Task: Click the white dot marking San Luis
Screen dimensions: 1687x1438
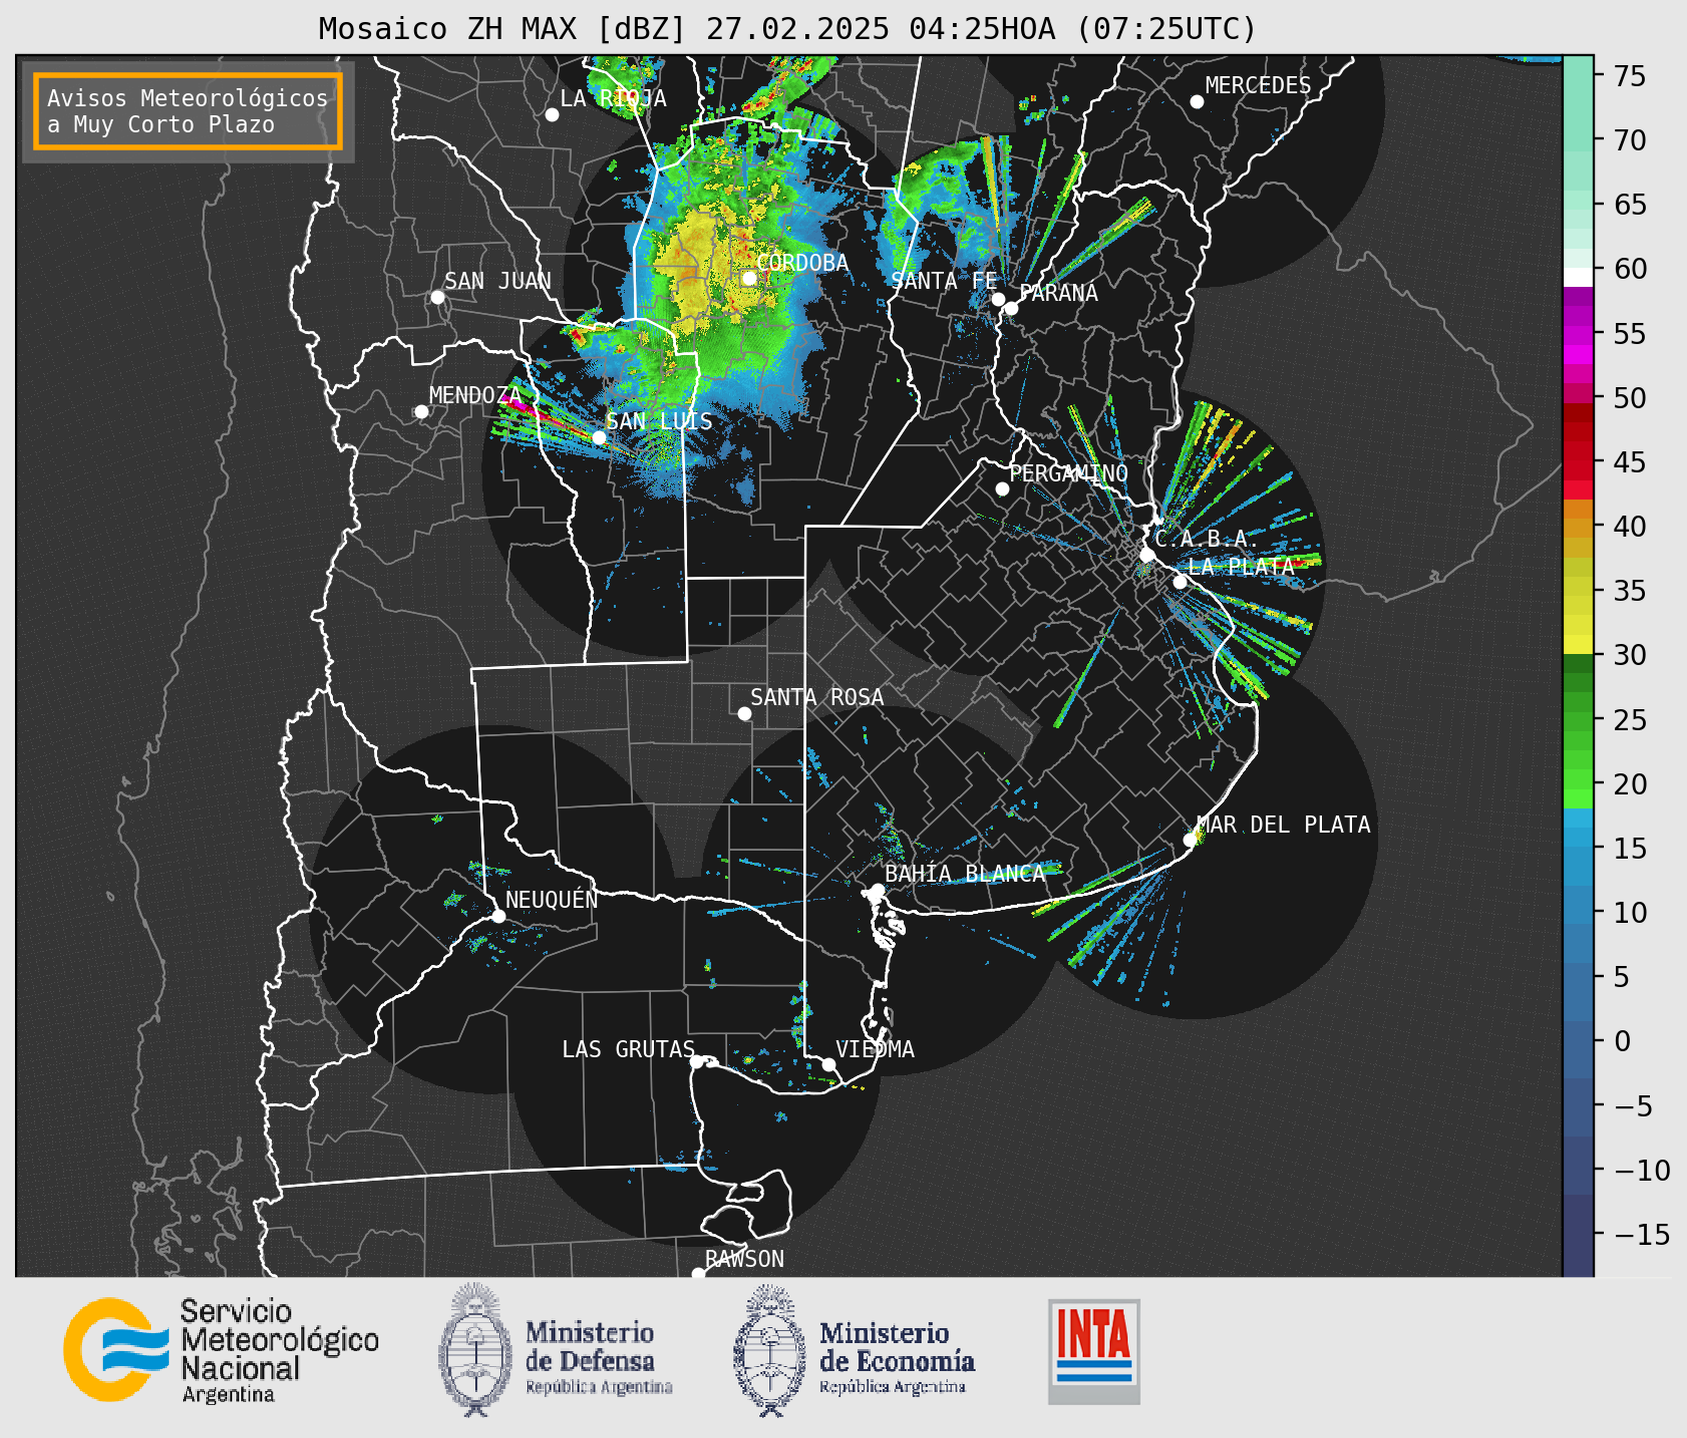Action: [599, 437]
